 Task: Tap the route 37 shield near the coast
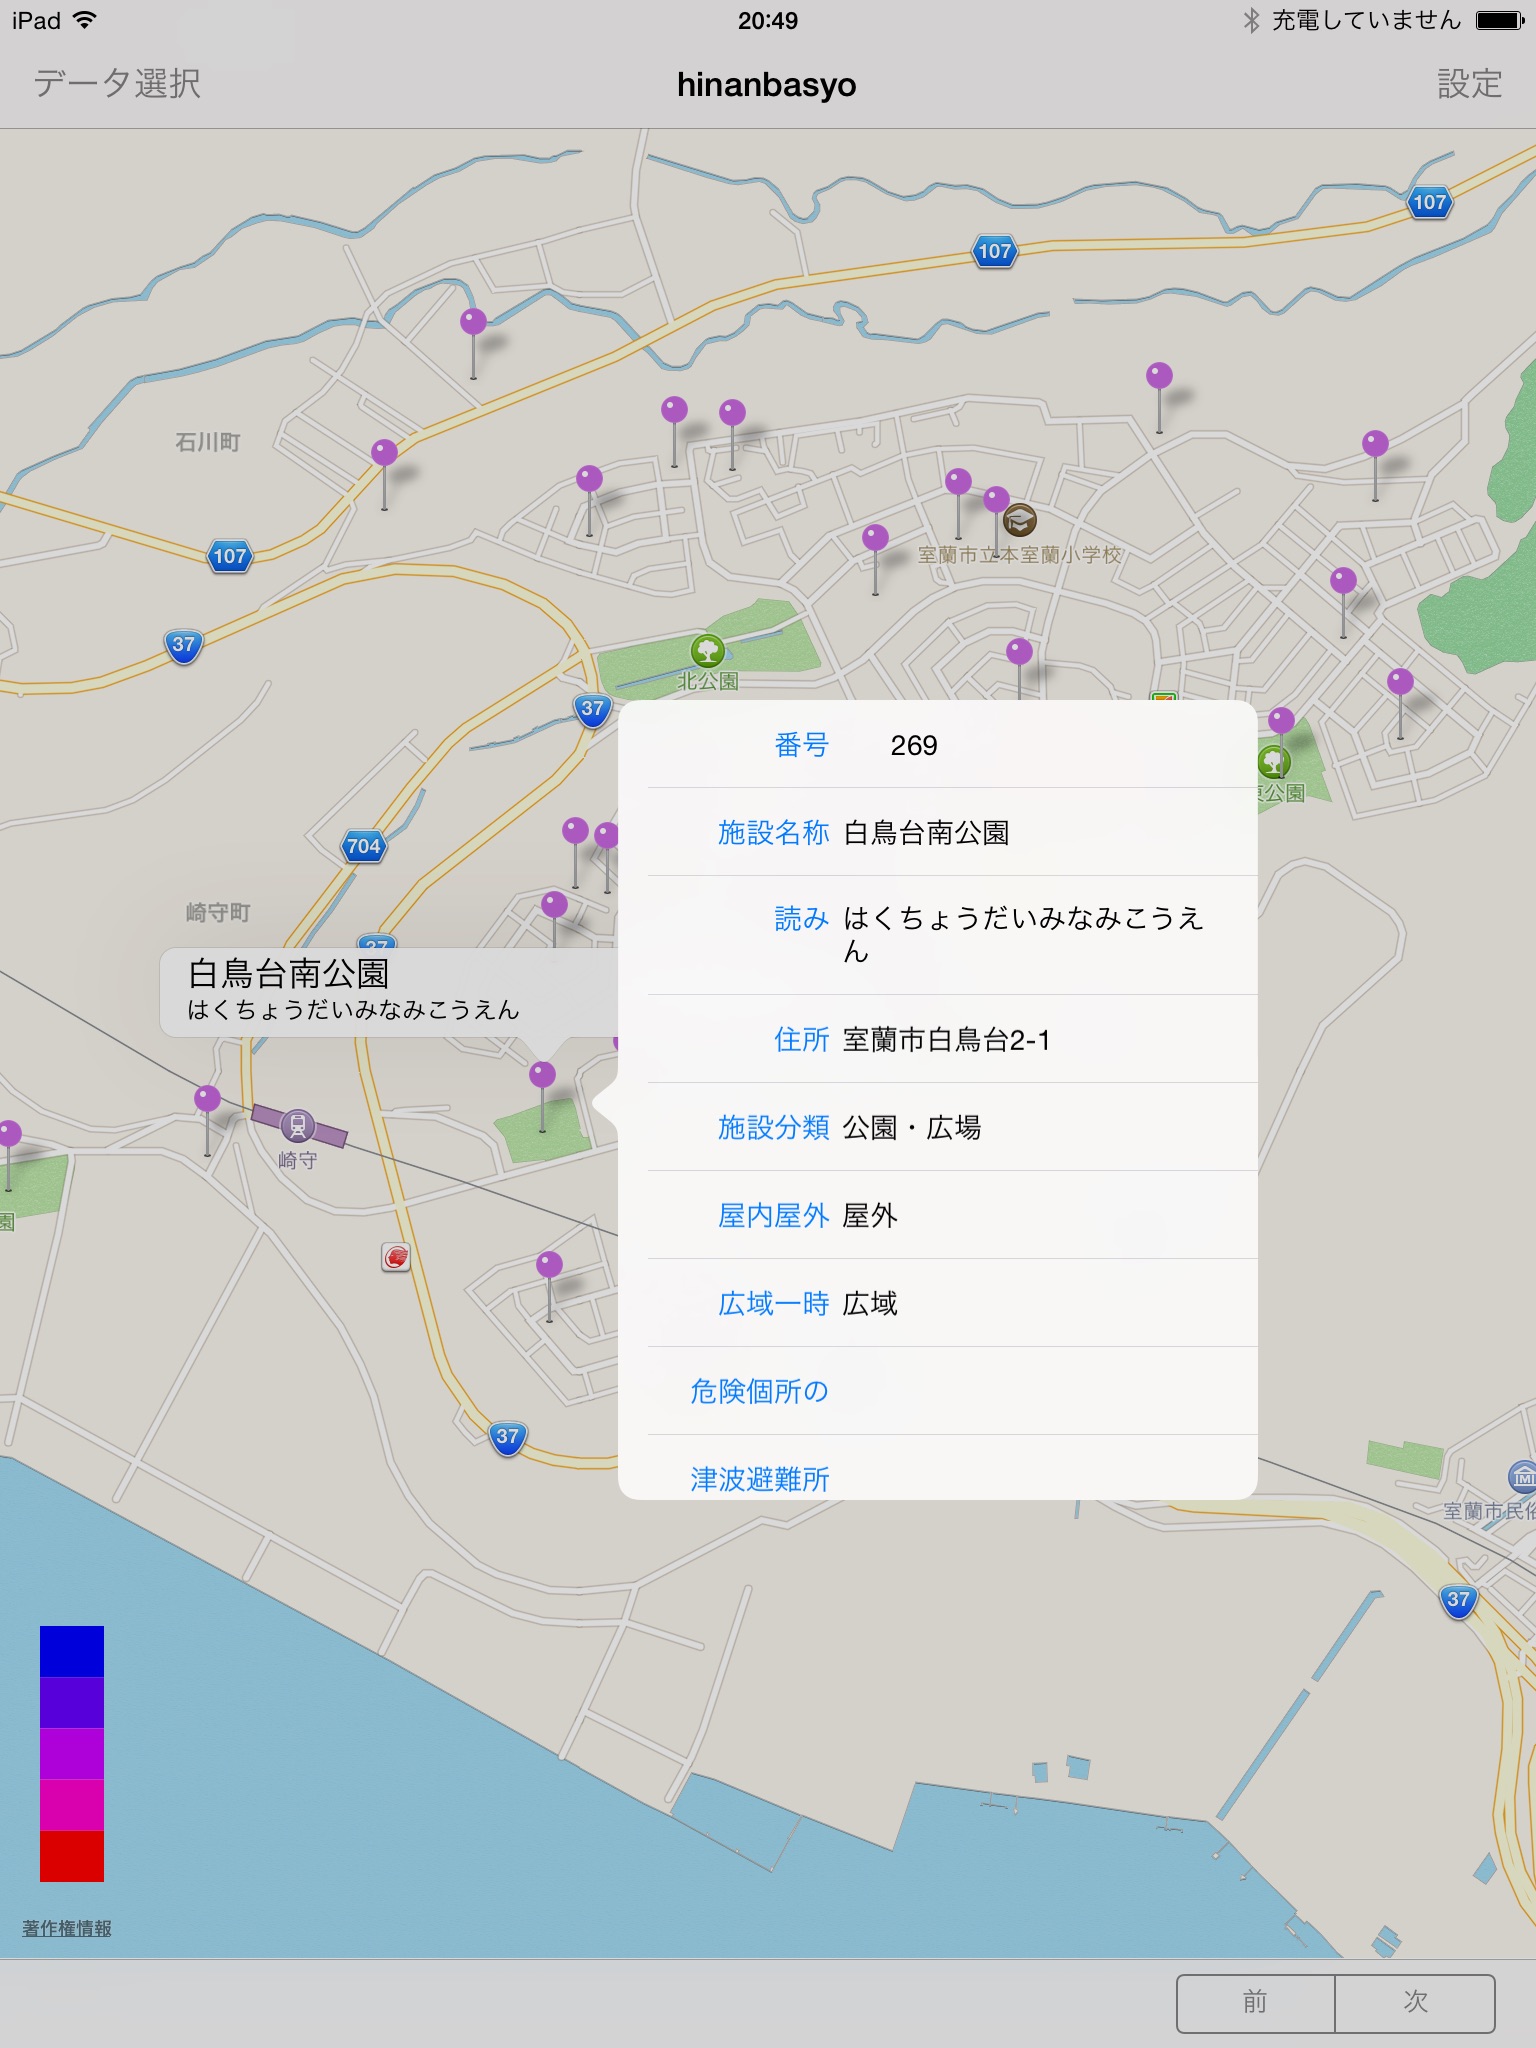coord(508,1437)
